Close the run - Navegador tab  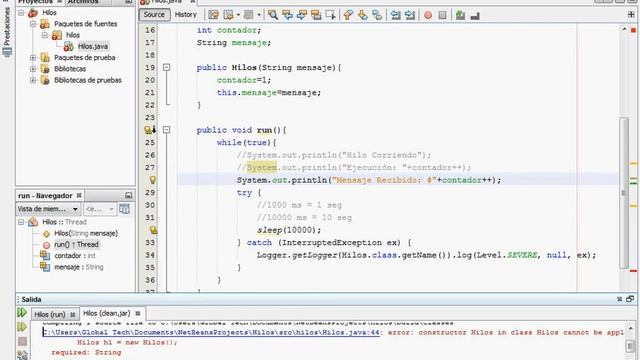tap(79, 196)
